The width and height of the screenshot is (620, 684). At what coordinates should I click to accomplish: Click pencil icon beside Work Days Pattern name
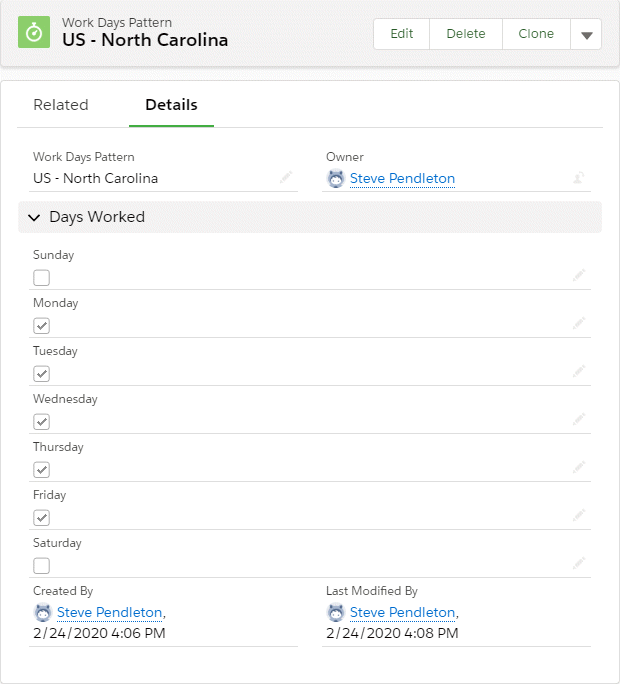(286, 177)
